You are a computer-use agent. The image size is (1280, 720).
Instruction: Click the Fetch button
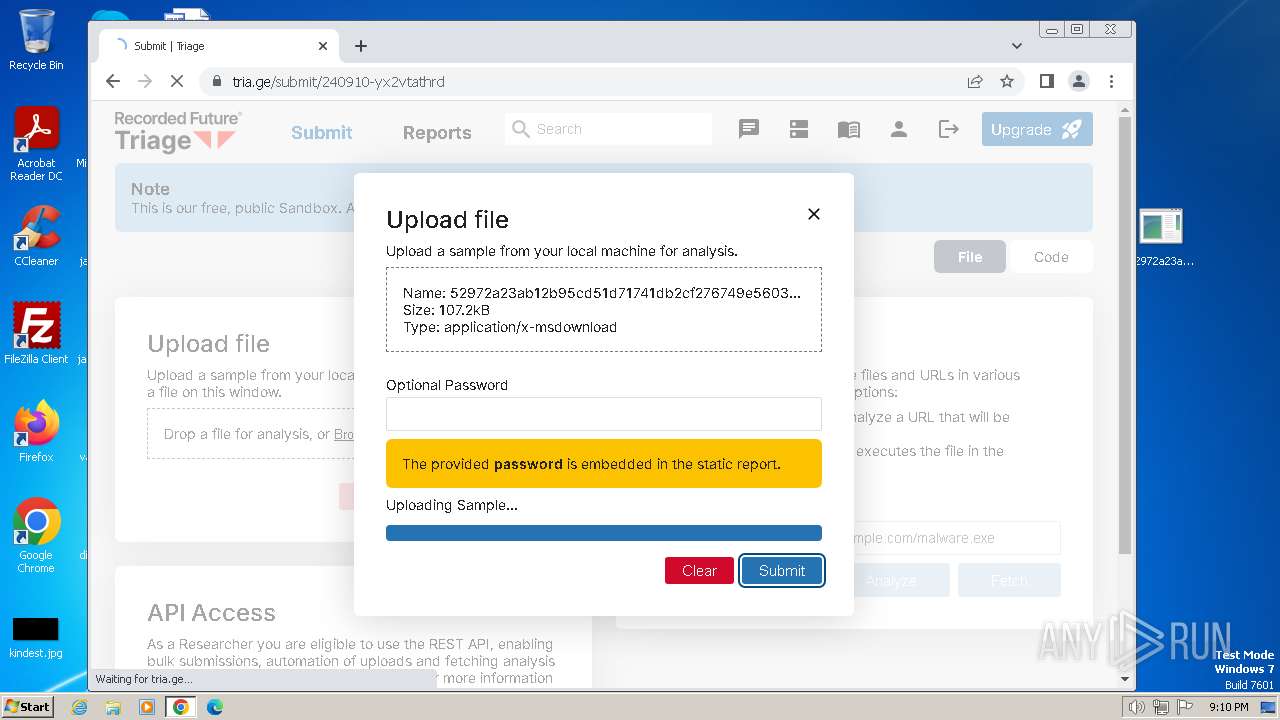click(x=1009, y=580)
